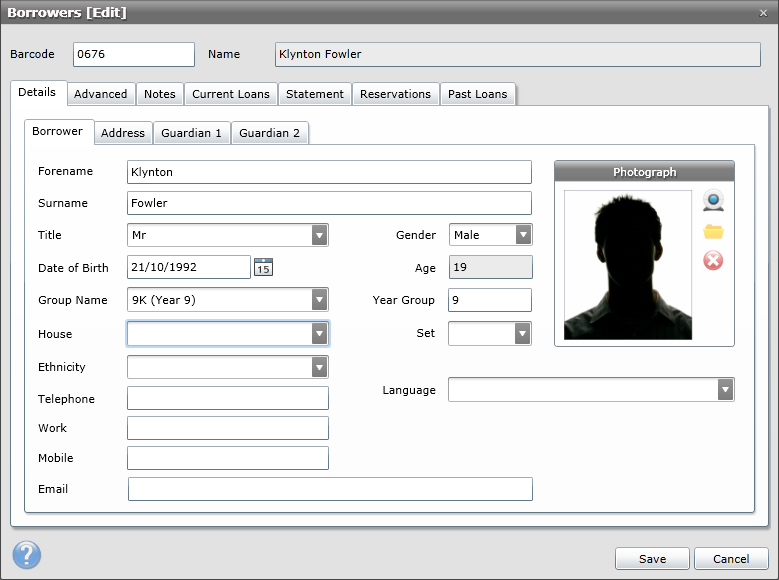Click the Cancel button
Viewport: 779px width, 580px height.
pos(731,559)
